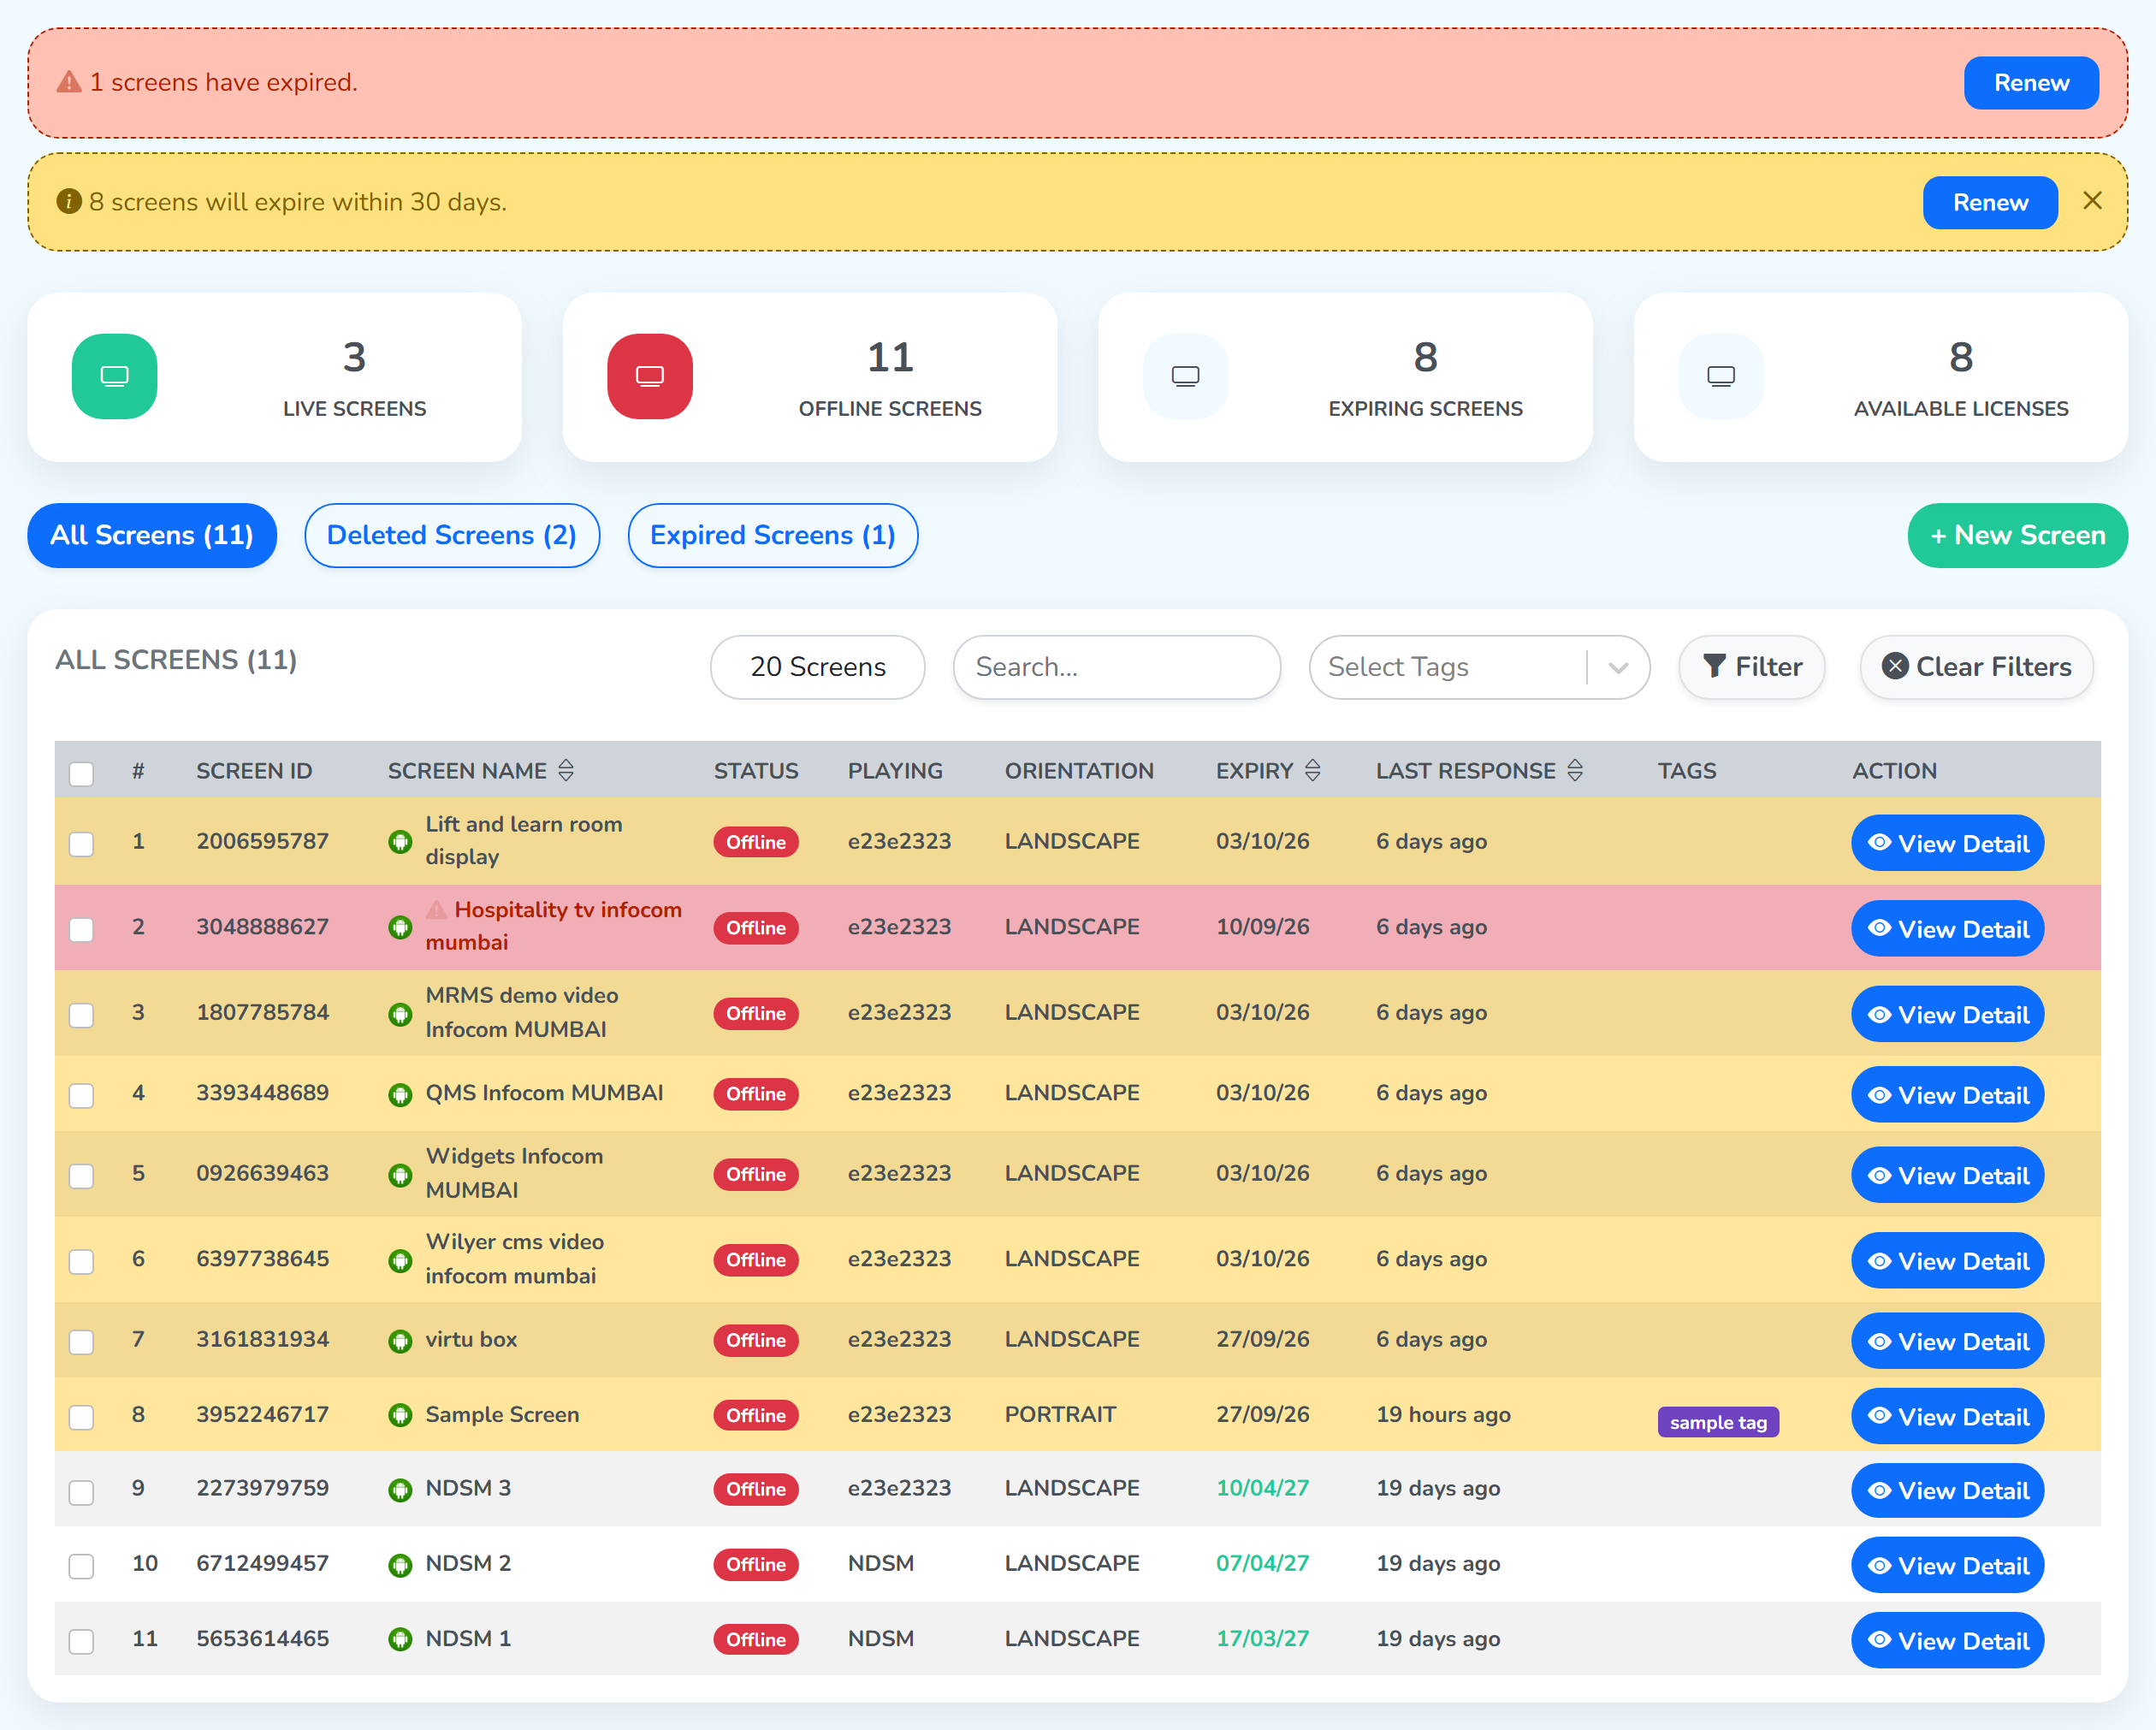Open View Detail for Widgets Infocom MUMBAI
Screen dimensions: 2156x1730
click(x=1947, y=1175)
